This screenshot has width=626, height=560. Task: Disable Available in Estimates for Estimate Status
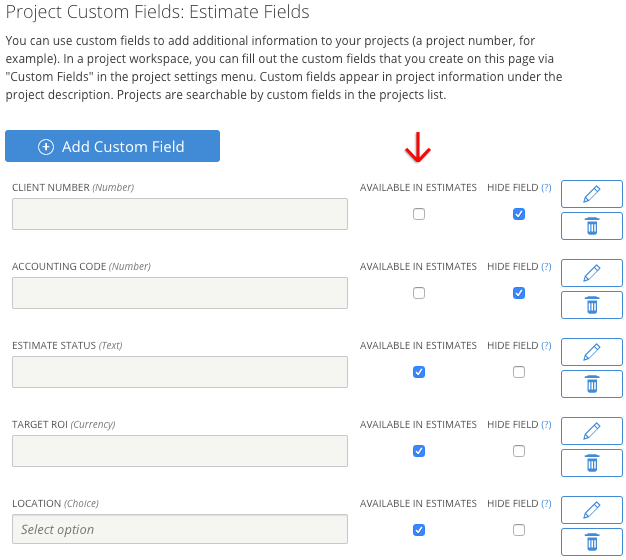419,372
